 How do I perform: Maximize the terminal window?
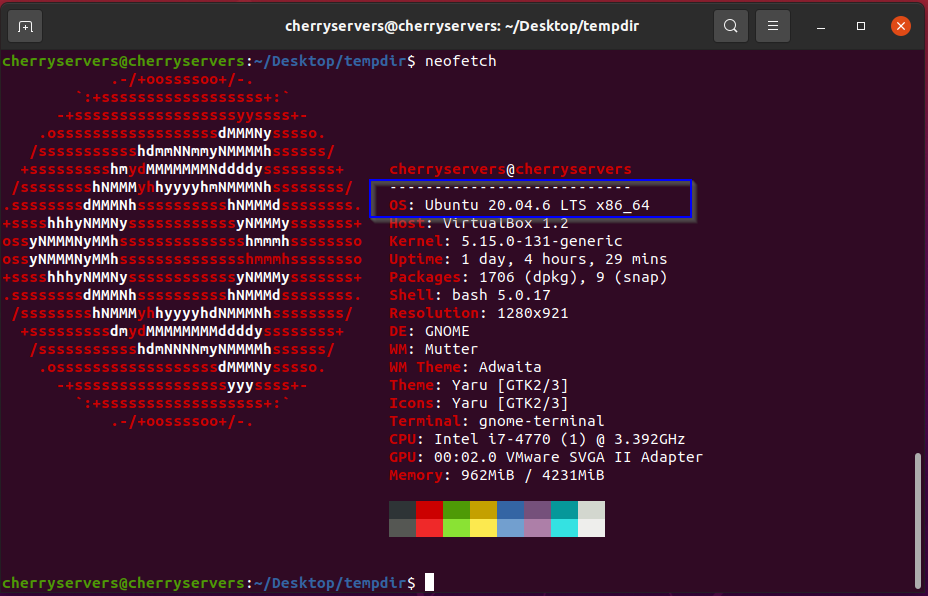861,25
